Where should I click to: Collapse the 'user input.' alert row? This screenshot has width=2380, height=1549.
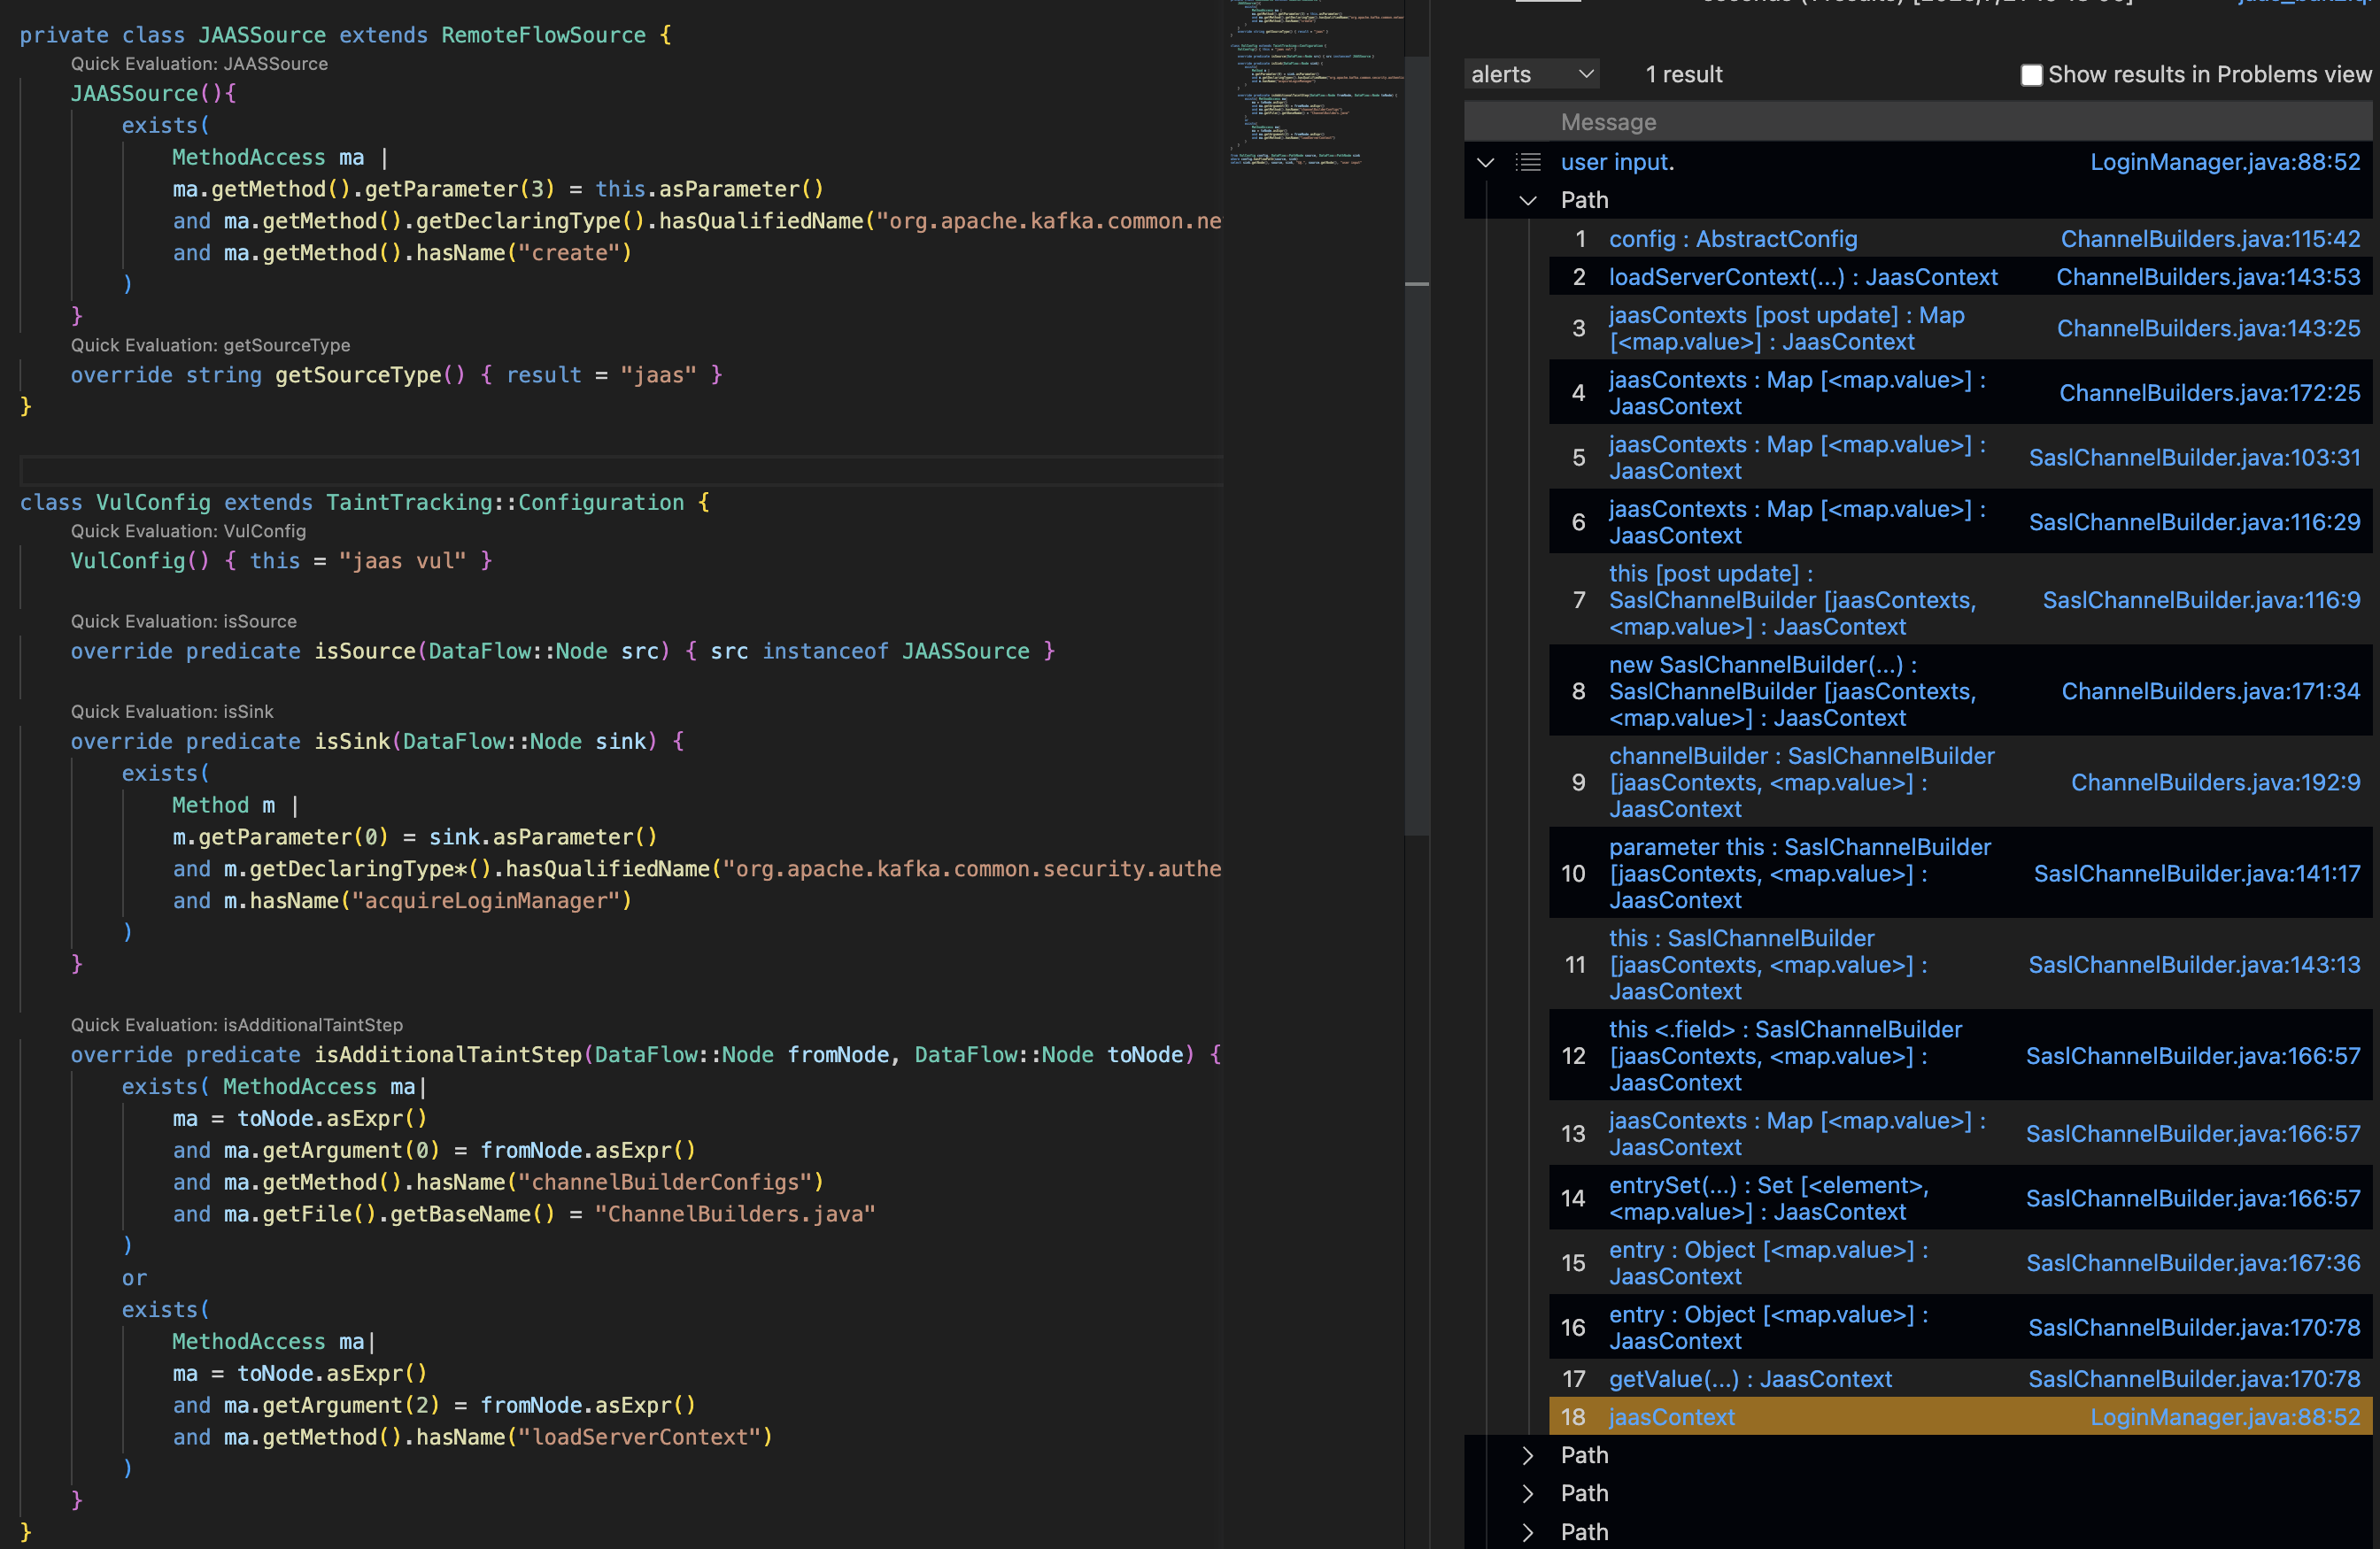[1486, 162]
